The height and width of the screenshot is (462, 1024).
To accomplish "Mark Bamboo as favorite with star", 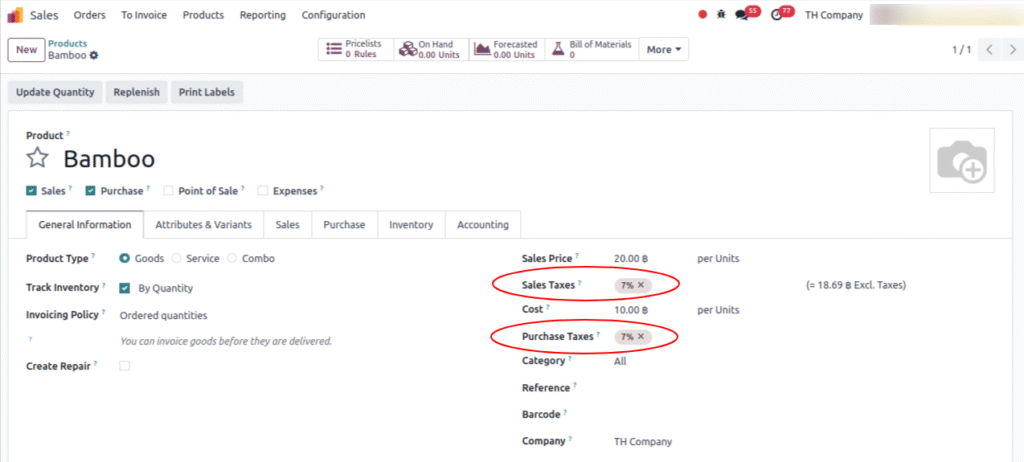I will coord(37,158).
